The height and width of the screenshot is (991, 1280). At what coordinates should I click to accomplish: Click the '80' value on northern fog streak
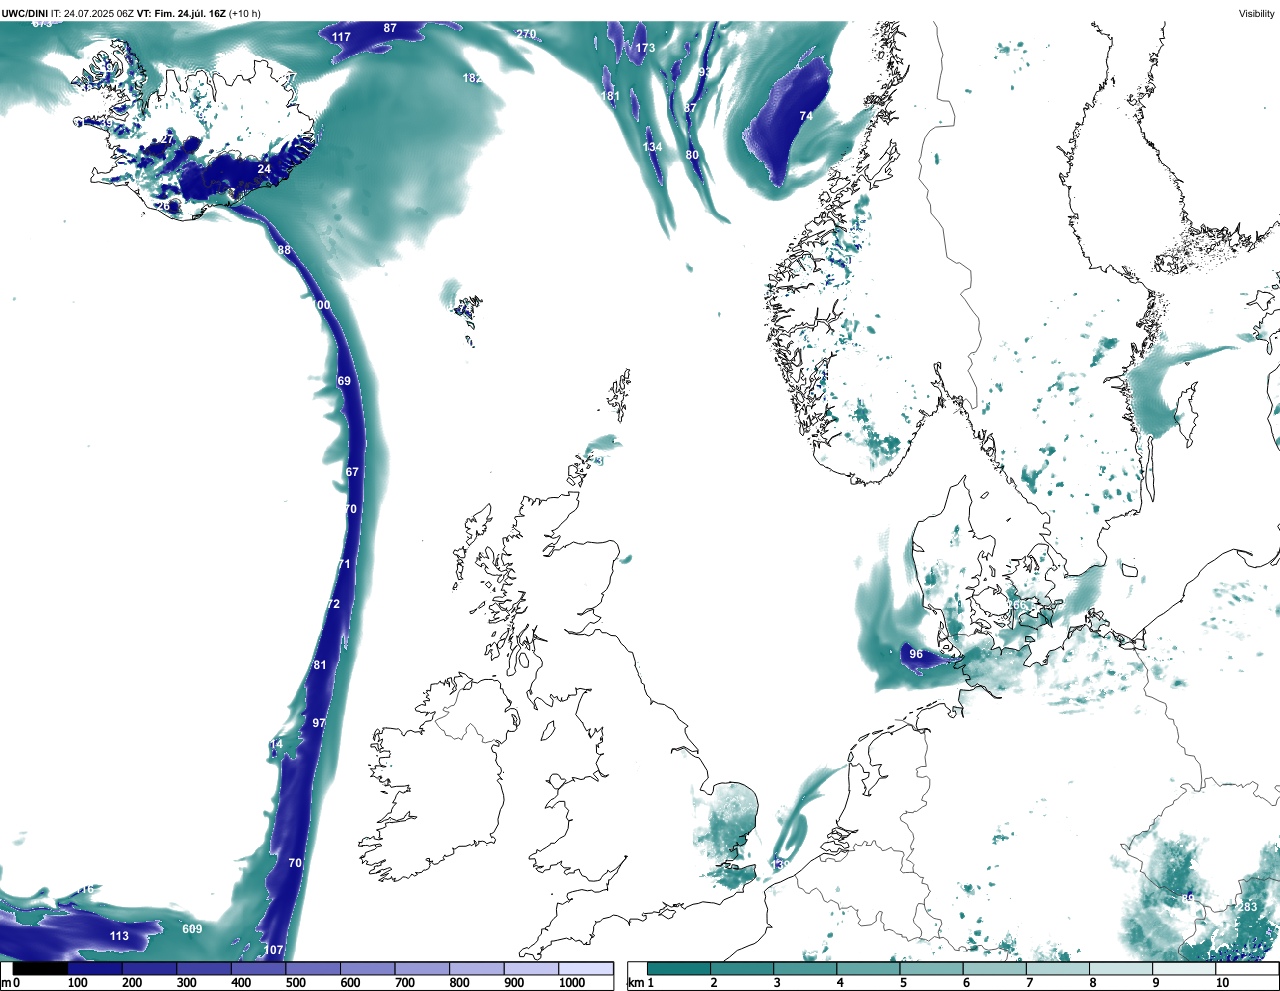pyautogui.click(x=692, y=155)
